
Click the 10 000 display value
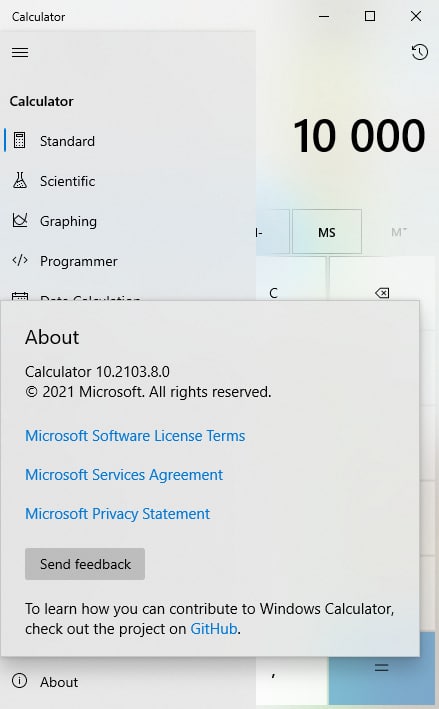tap(359, 135)
